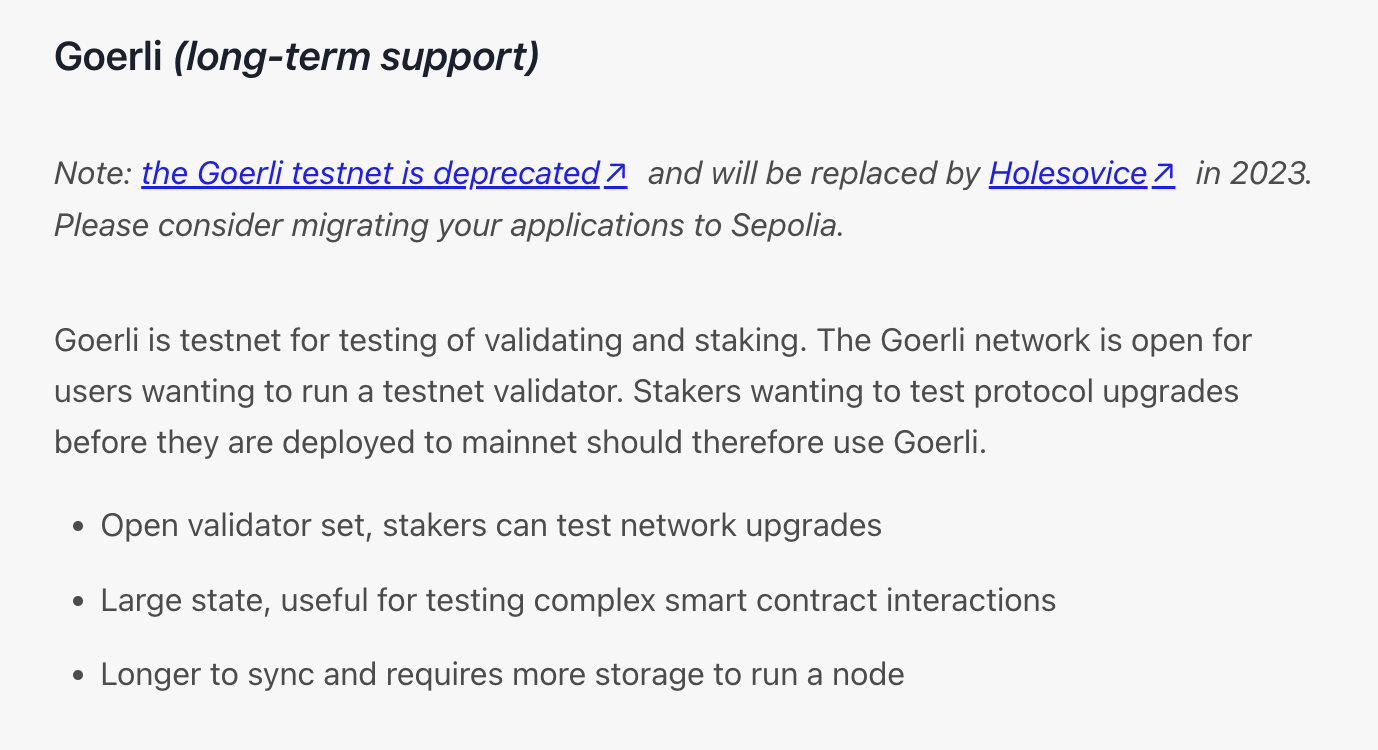The height and width of the screenshot is (750, 1378).
Task: Click the users wanting to run paragraph line
Action: point(646,391)
